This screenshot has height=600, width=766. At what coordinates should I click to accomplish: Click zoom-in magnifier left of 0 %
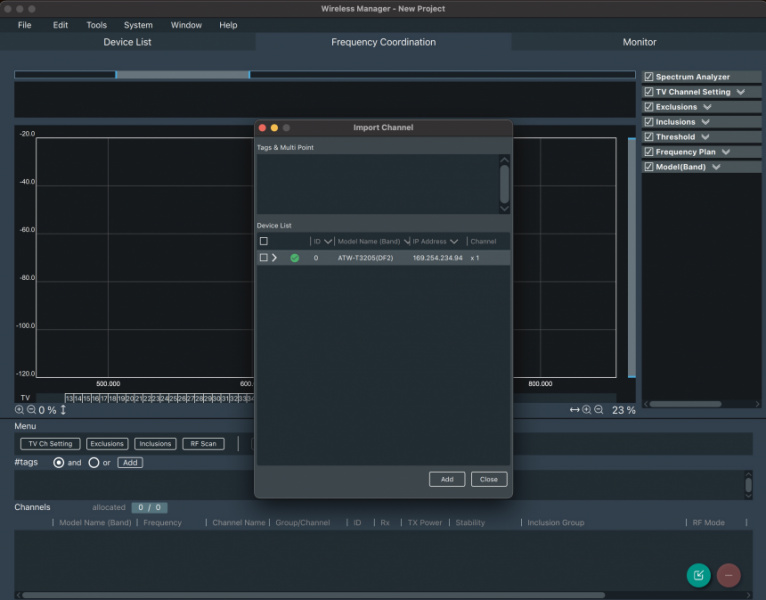coord(20,410)
